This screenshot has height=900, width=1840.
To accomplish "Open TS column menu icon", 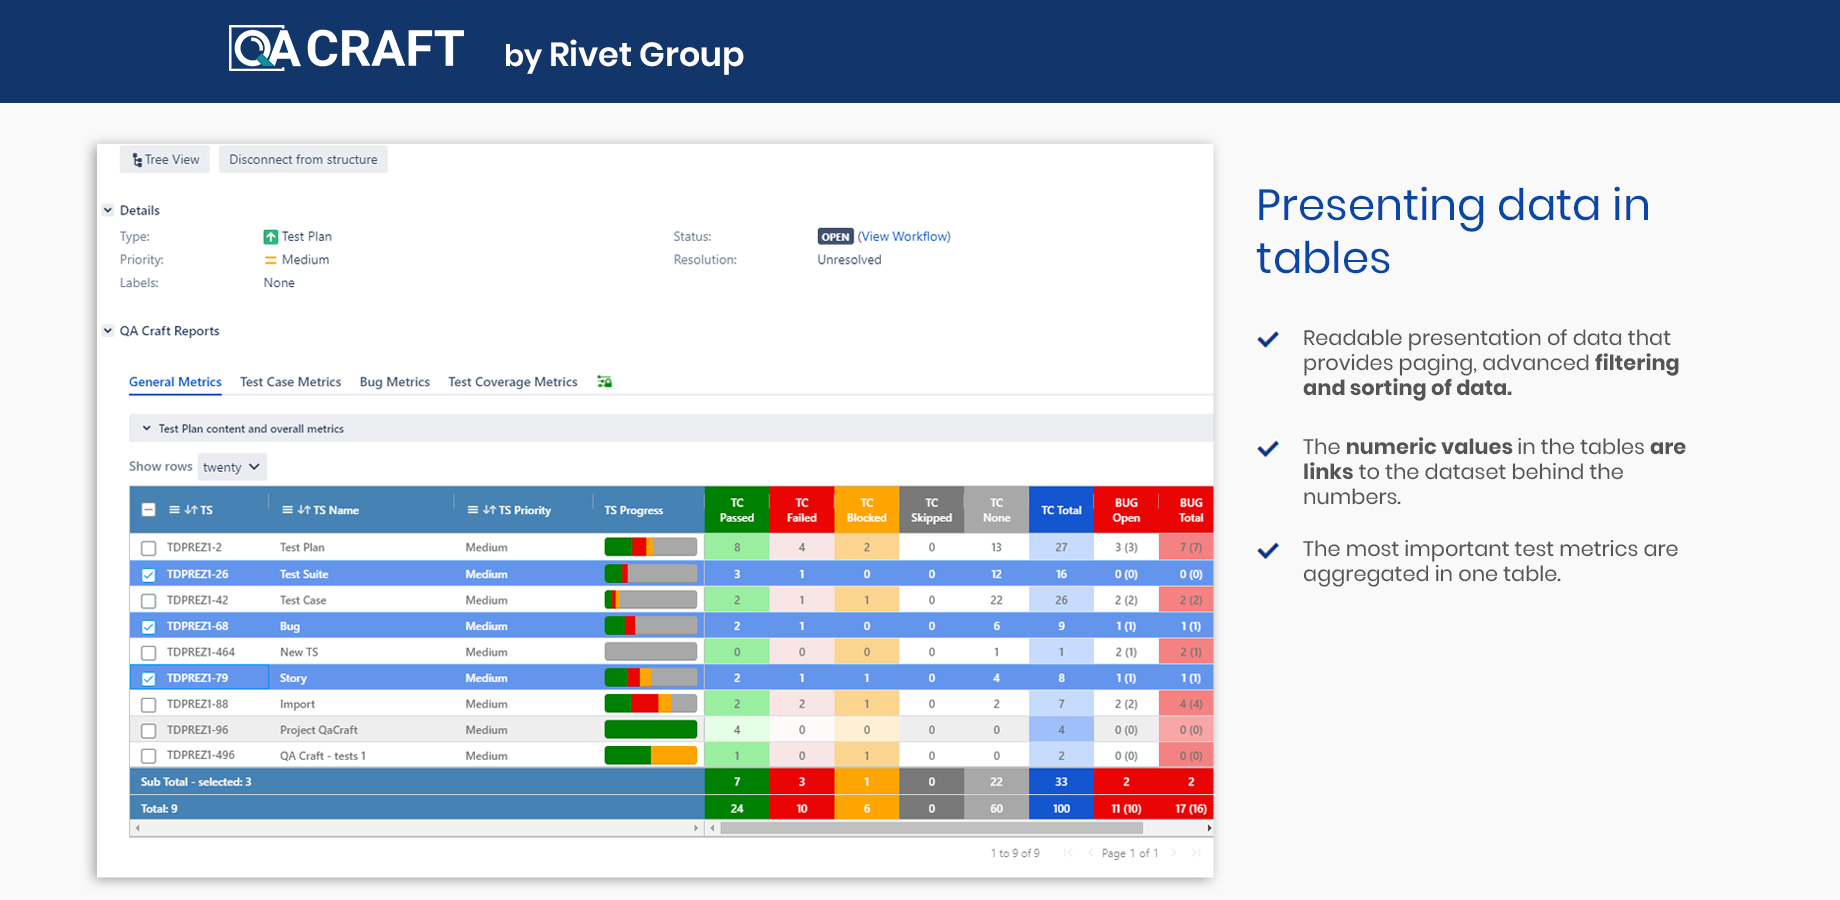I will click(174, 510).
